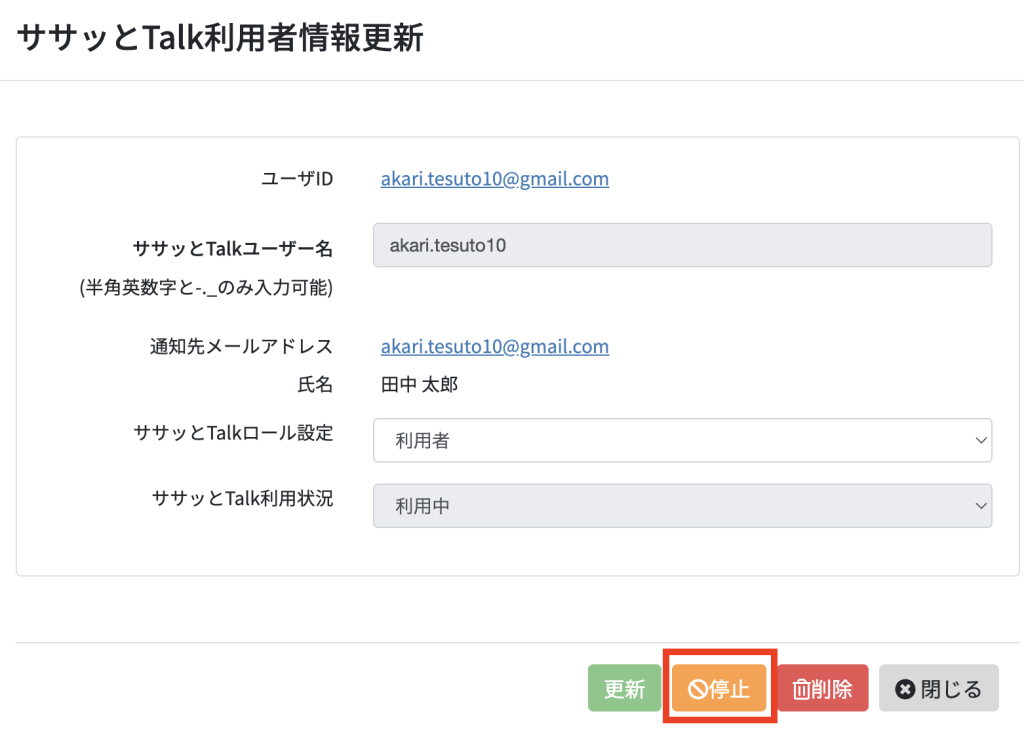The height and width of the screenshot is (739, 1024).
Task: Click the prohibition icon on 停止 button
Action: click(697, 689)
